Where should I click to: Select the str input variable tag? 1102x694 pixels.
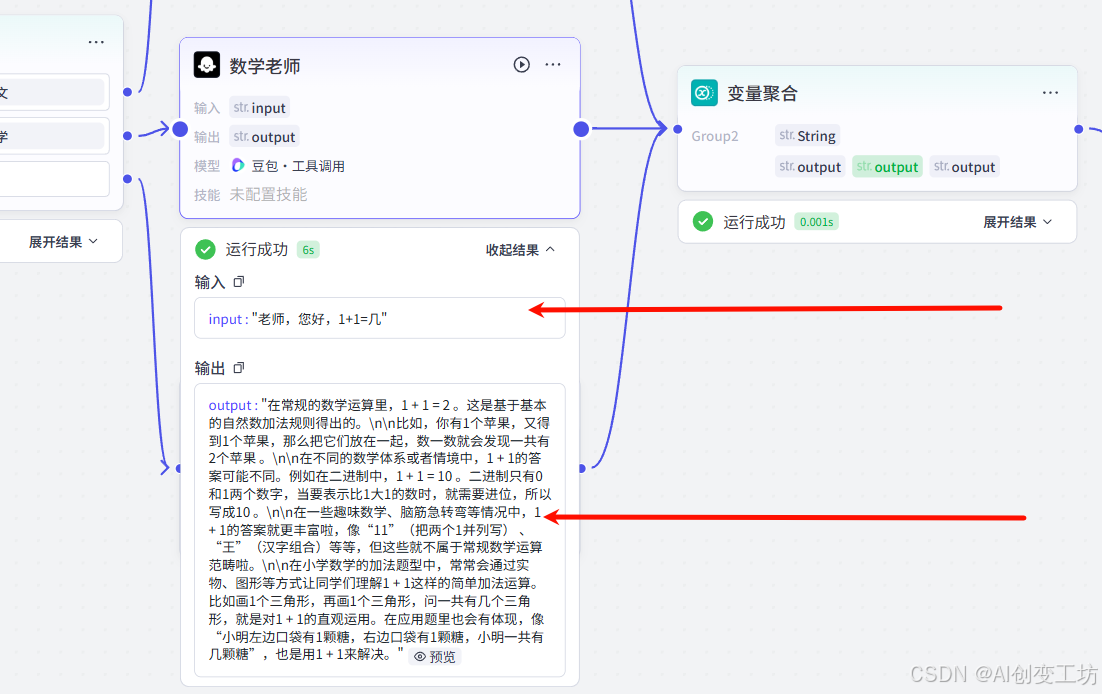pyautogui.click(x=260, y=108)
